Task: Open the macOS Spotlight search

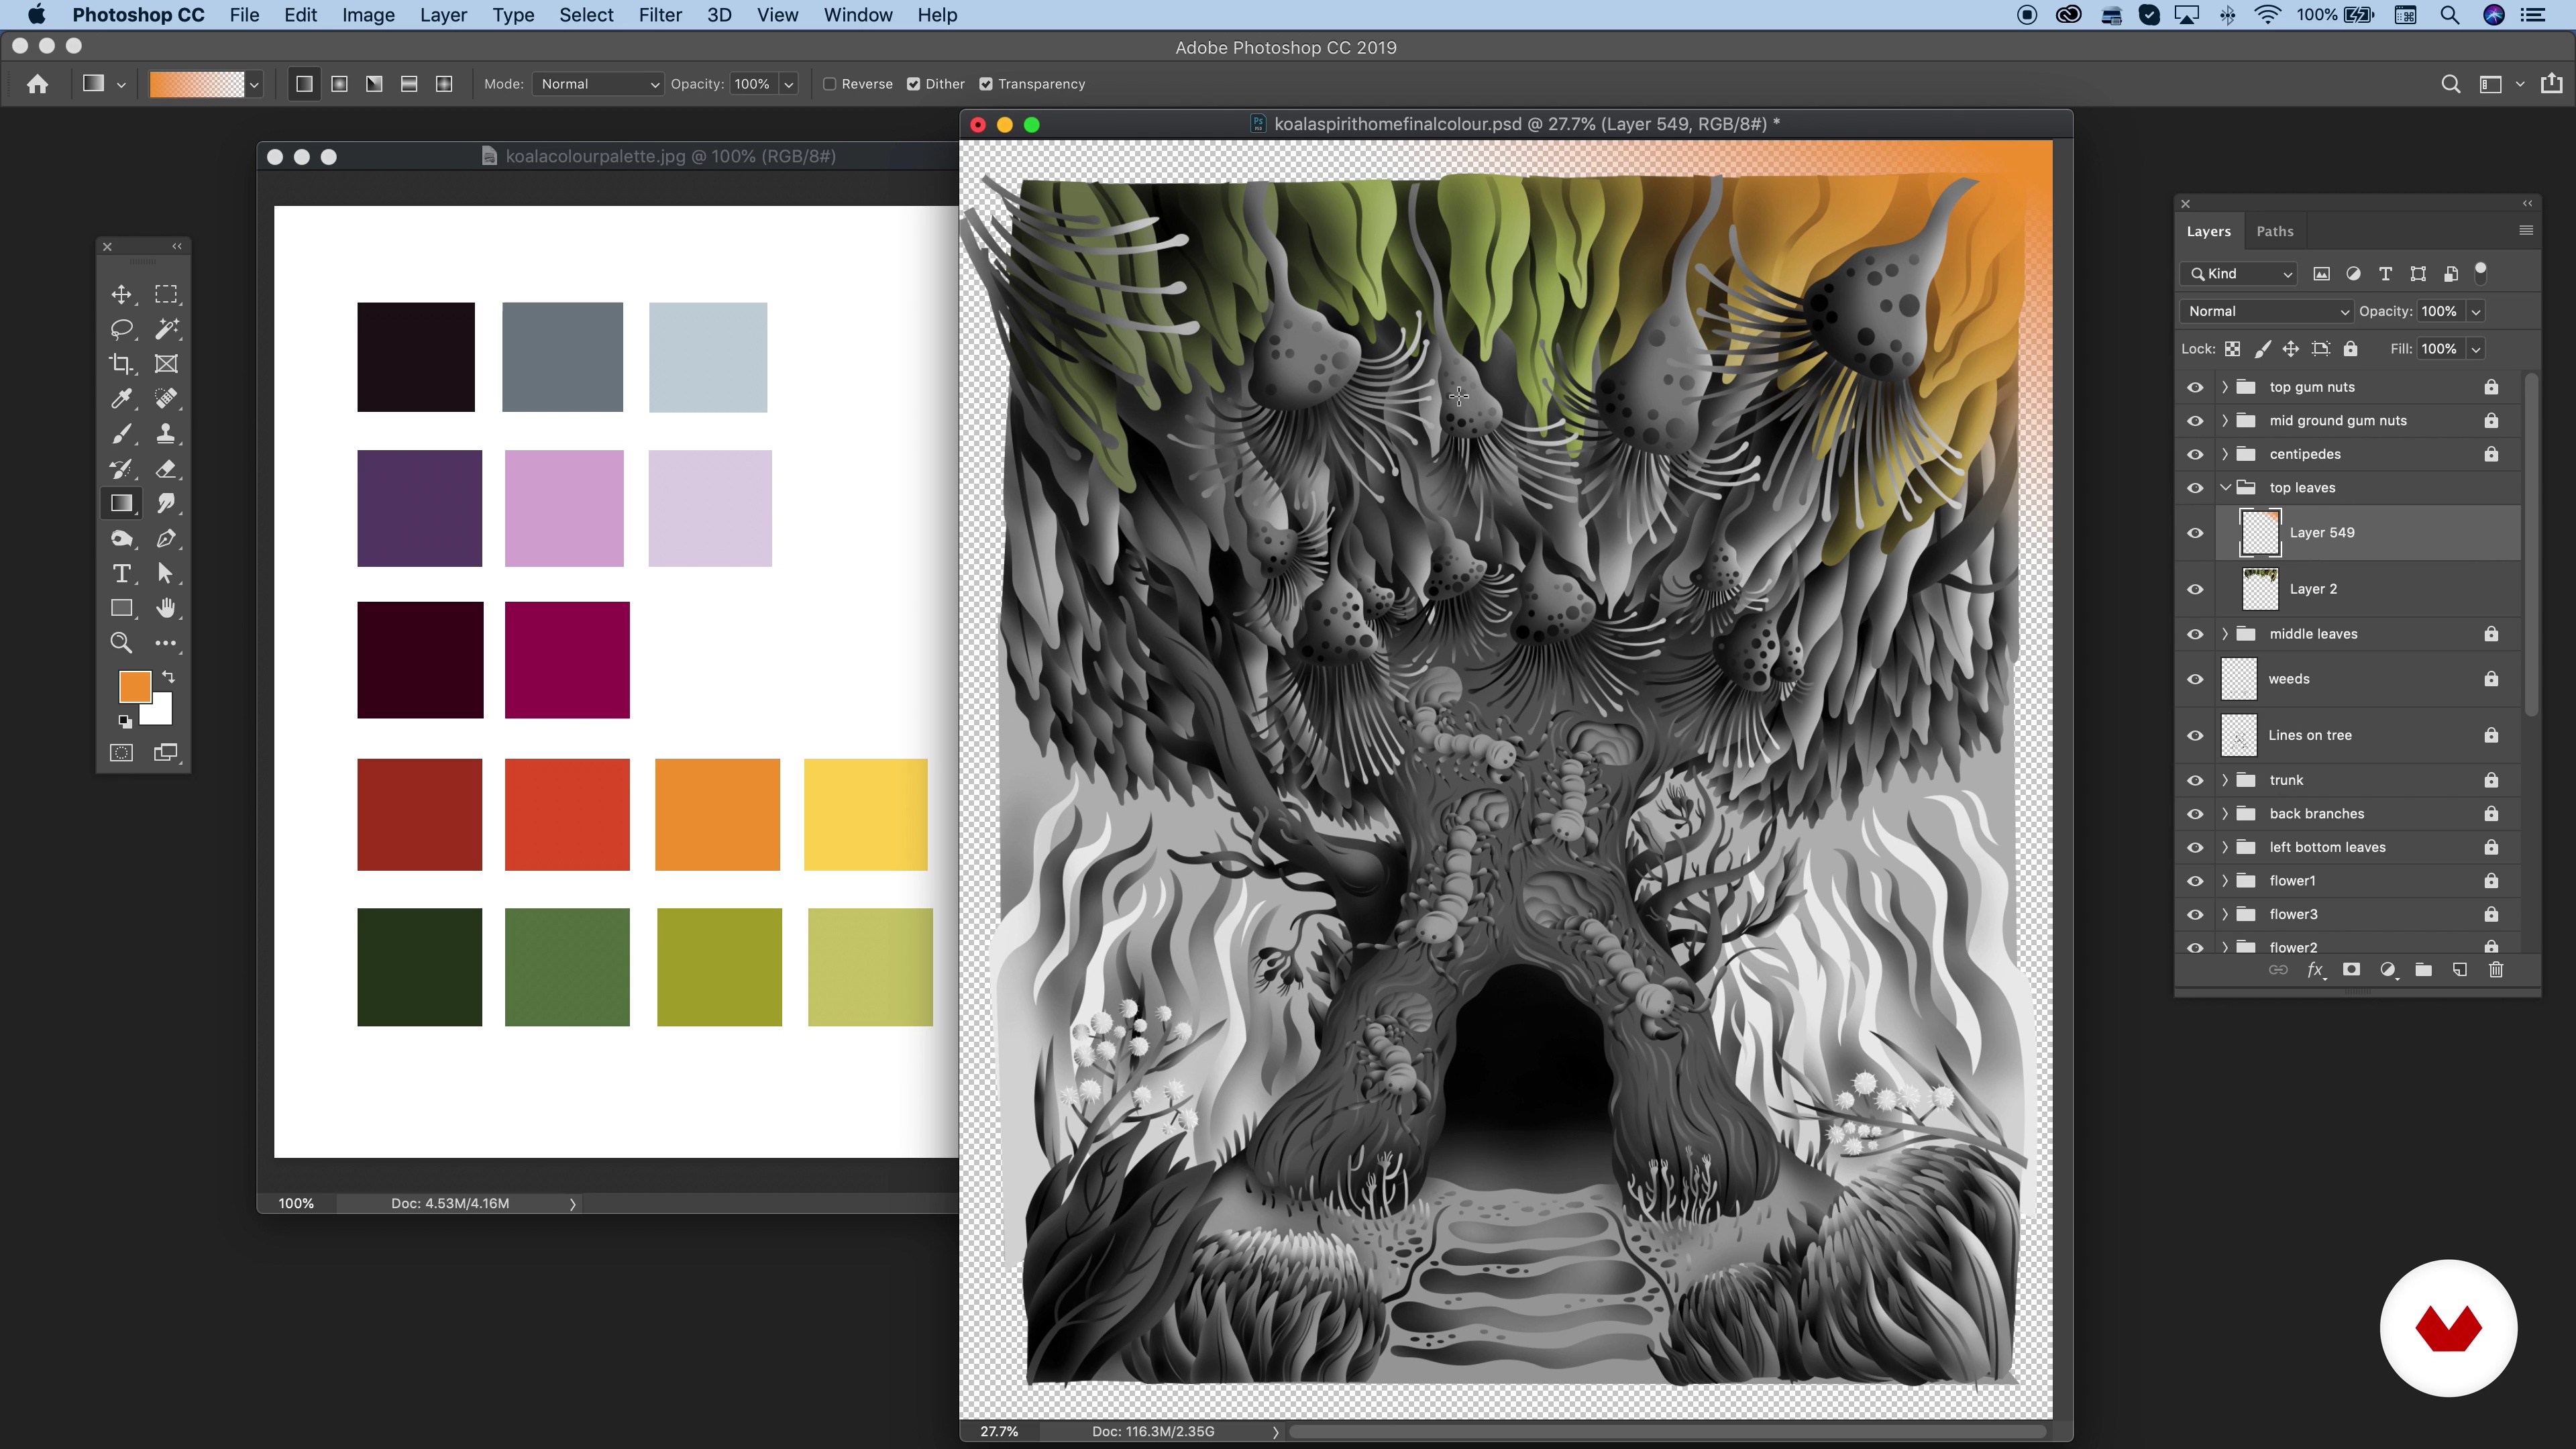Action: (2449, 15)
